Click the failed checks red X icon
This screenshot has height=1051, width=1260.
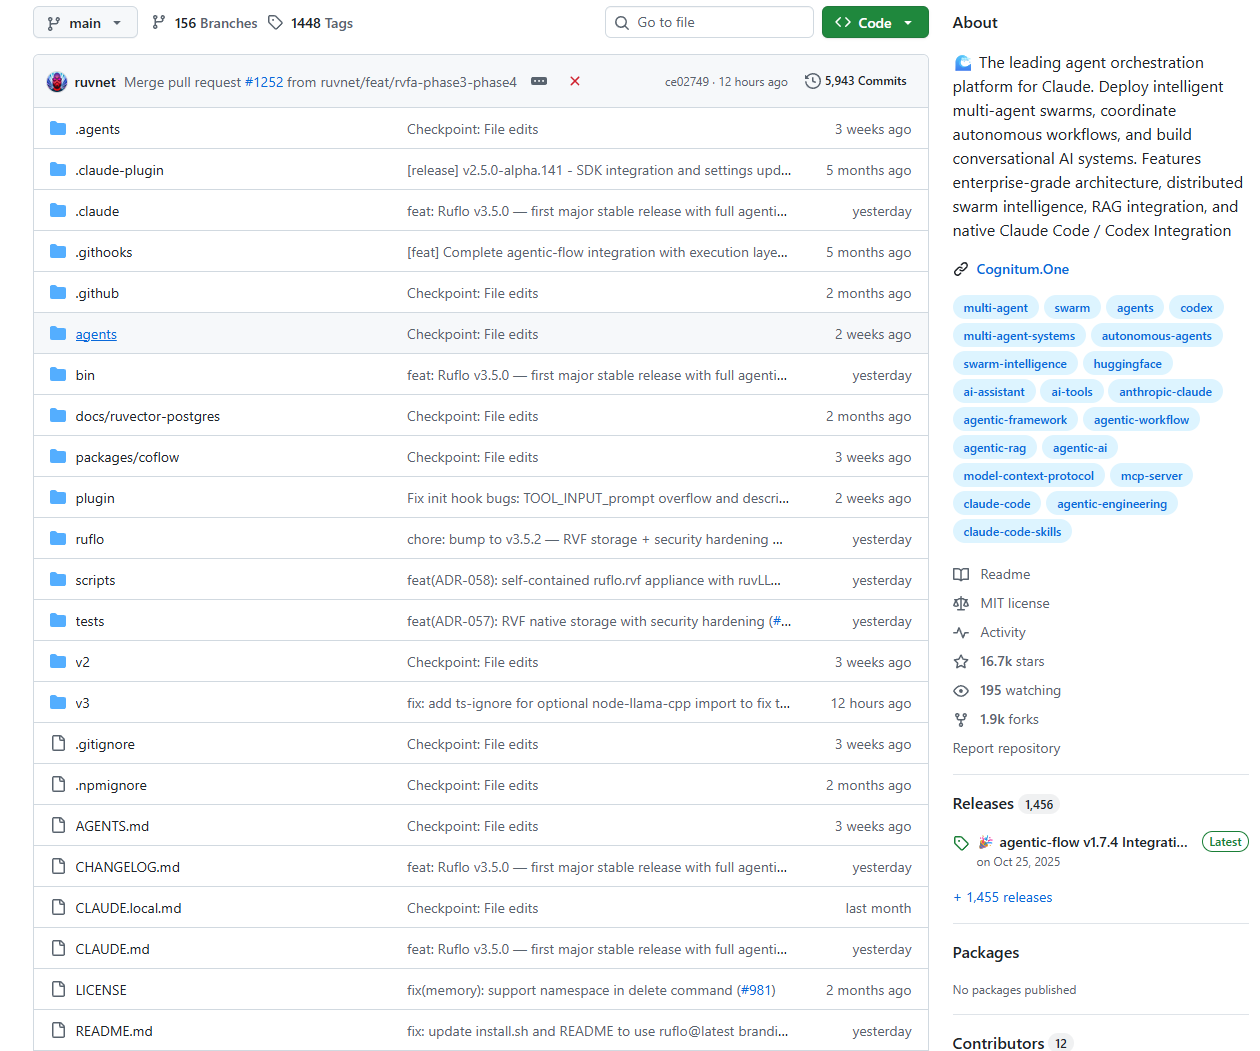(x=575, y=81)
